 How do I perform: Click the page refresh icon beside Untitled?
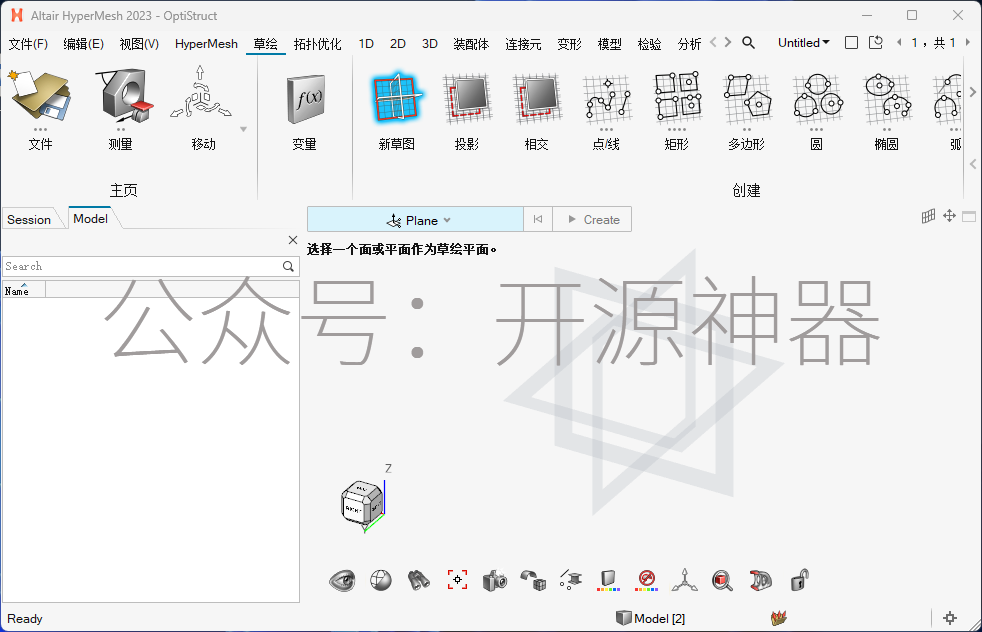[x=876, y=43]
